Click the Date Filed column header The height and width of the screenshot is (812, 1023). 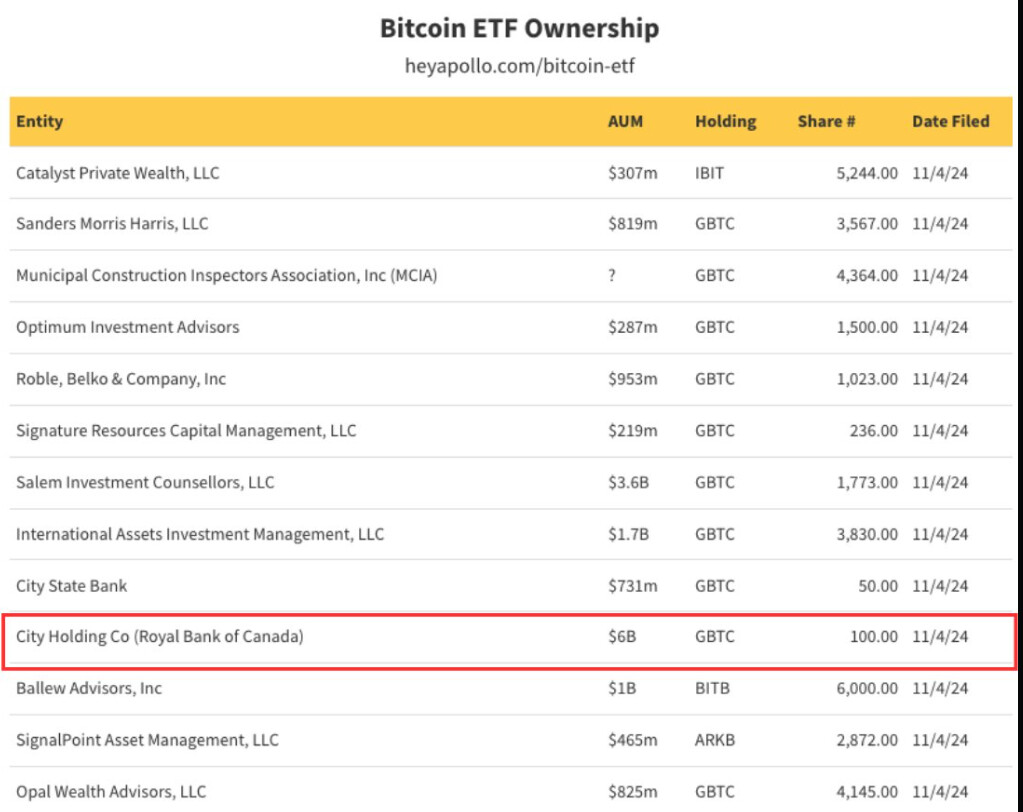950,121
